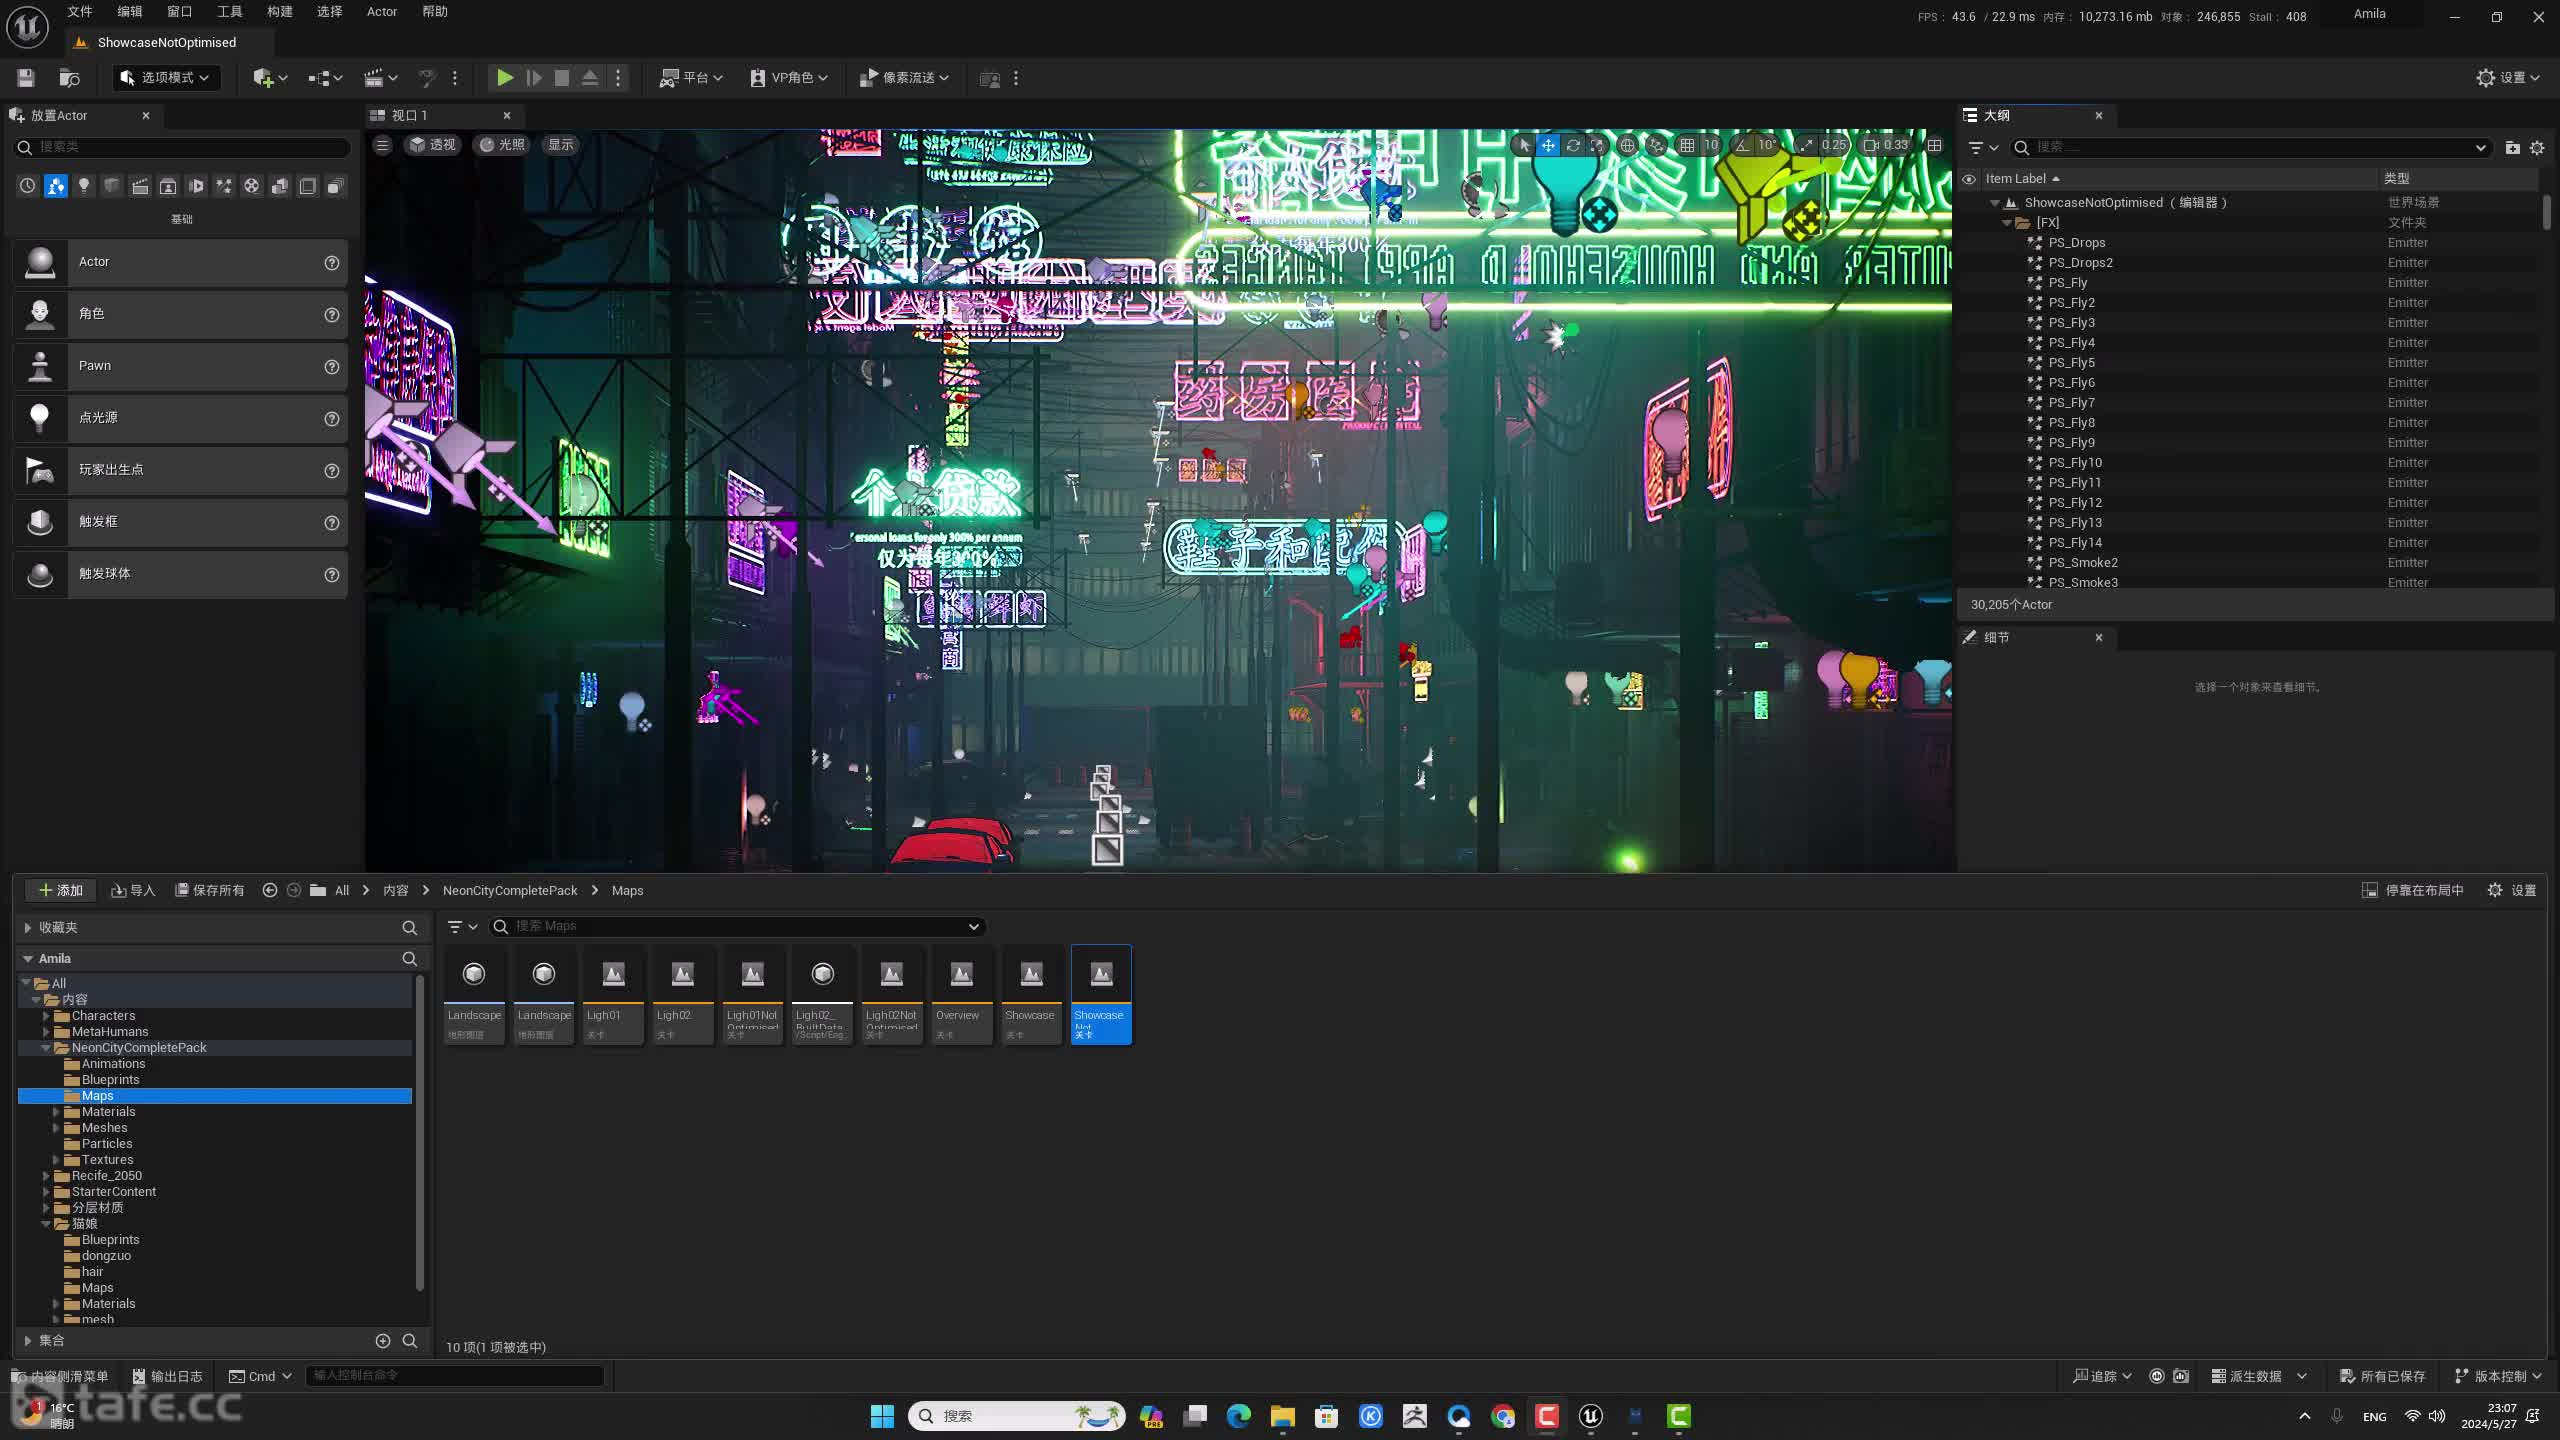Viewport: 2560px width, 1440px height.
Task: Click the 添加 Add button in Content Browser
Action: 60,890
